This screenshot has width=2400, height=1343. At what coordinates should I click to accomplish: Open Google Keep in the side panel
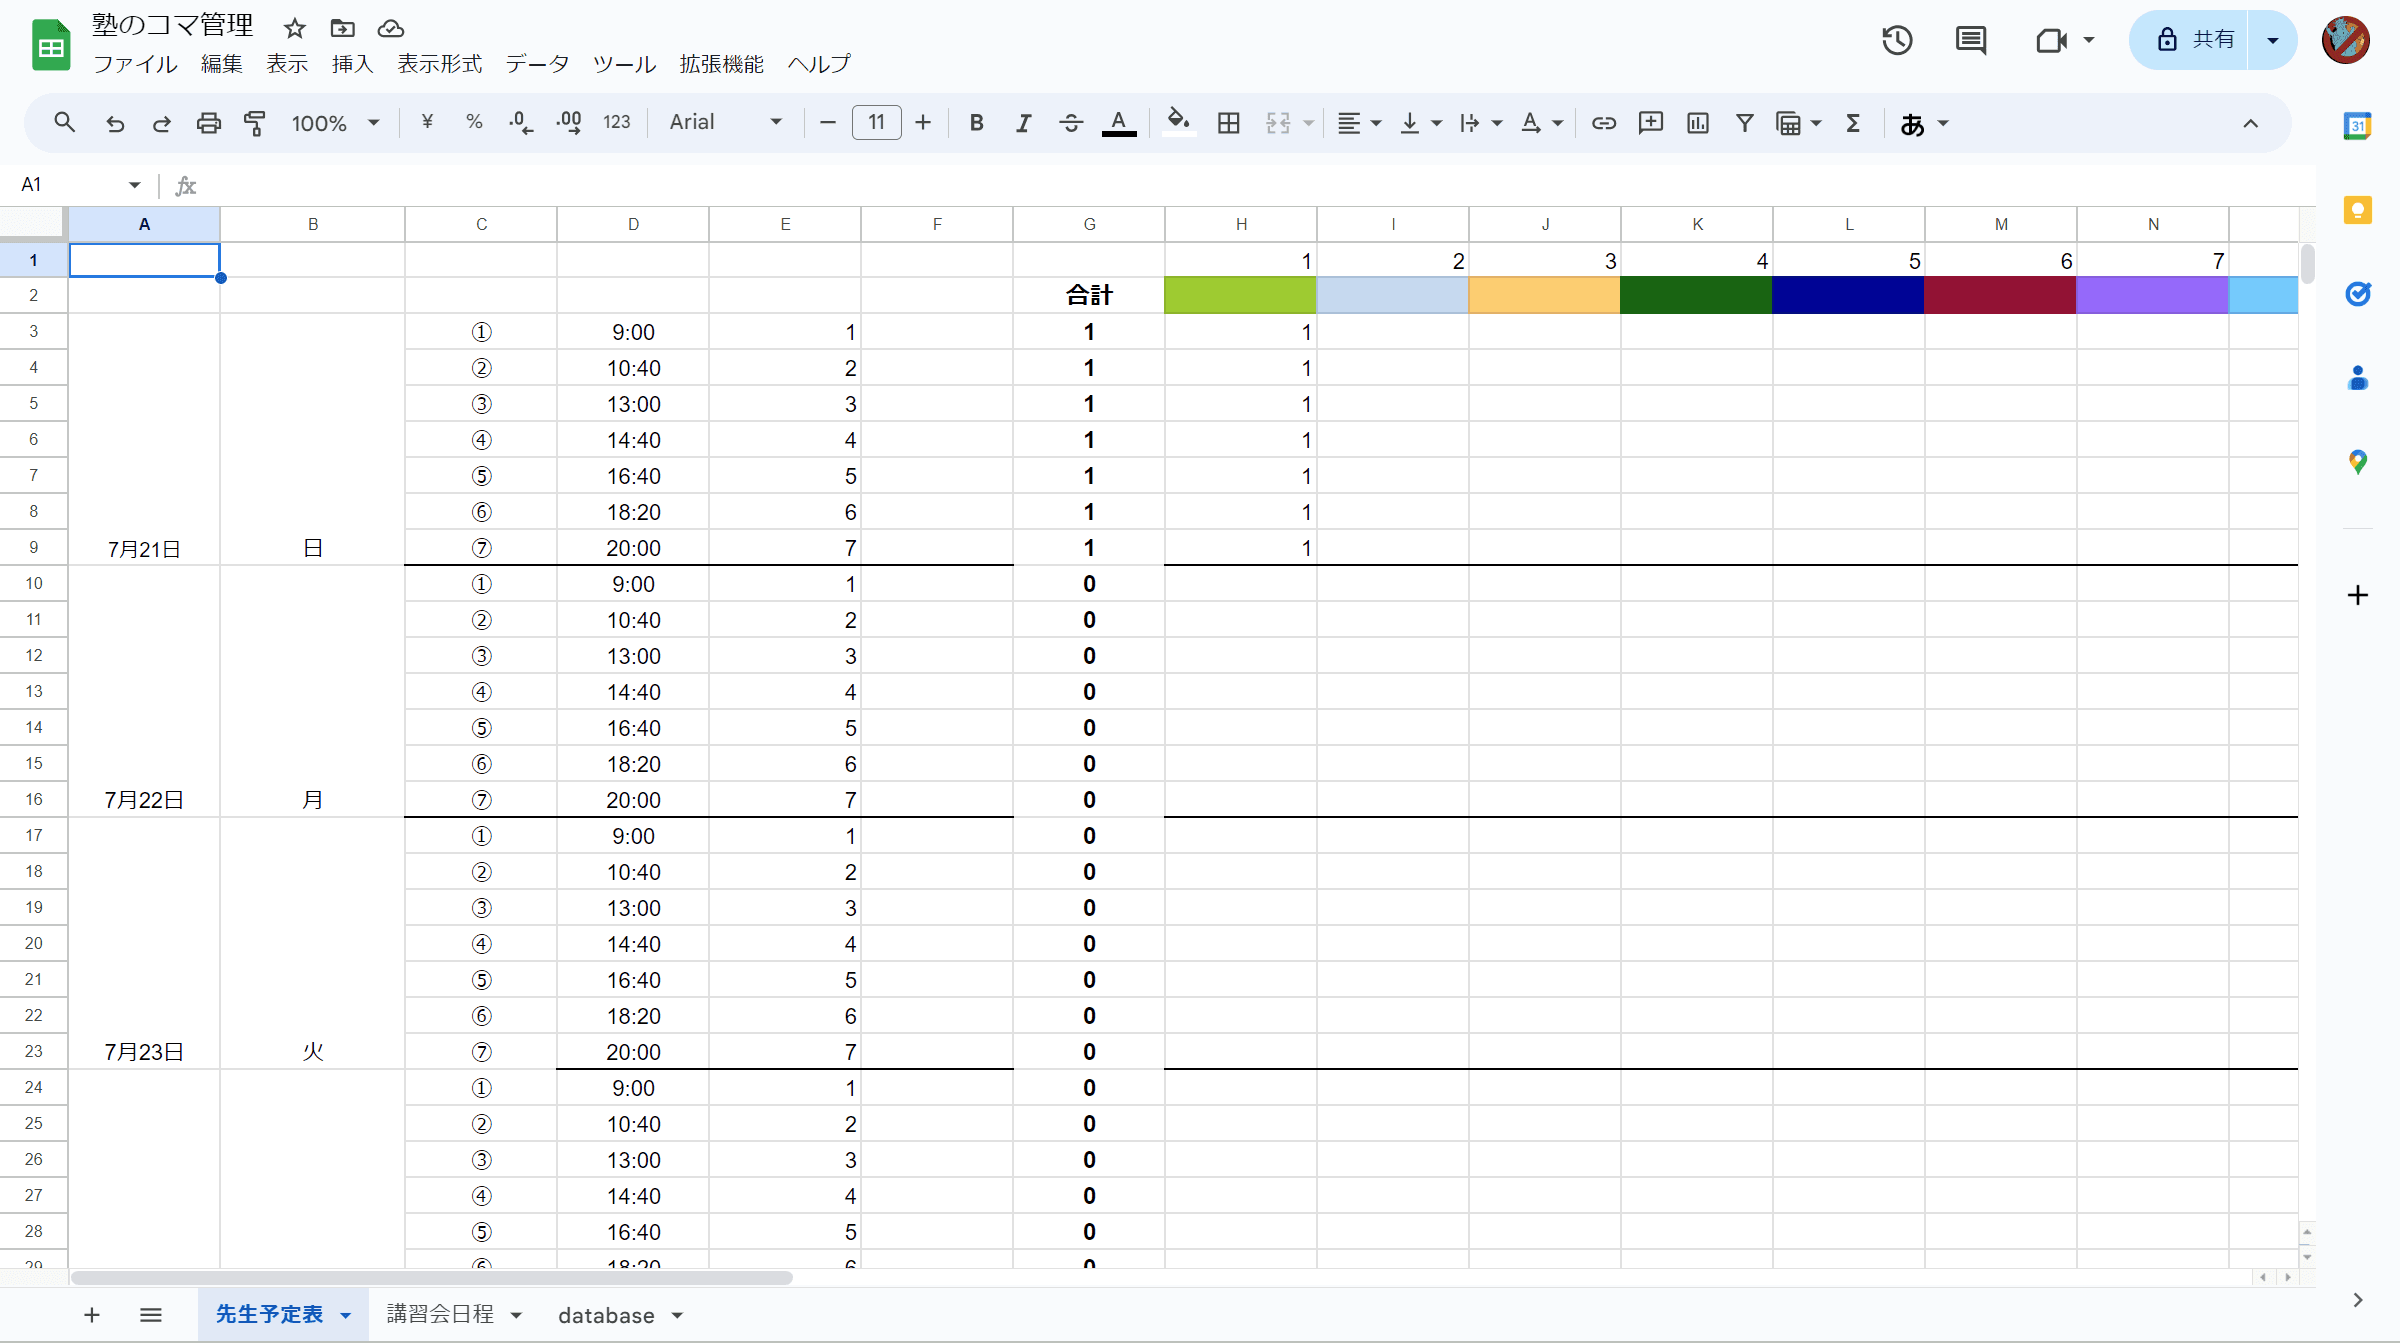point(2358,209)
